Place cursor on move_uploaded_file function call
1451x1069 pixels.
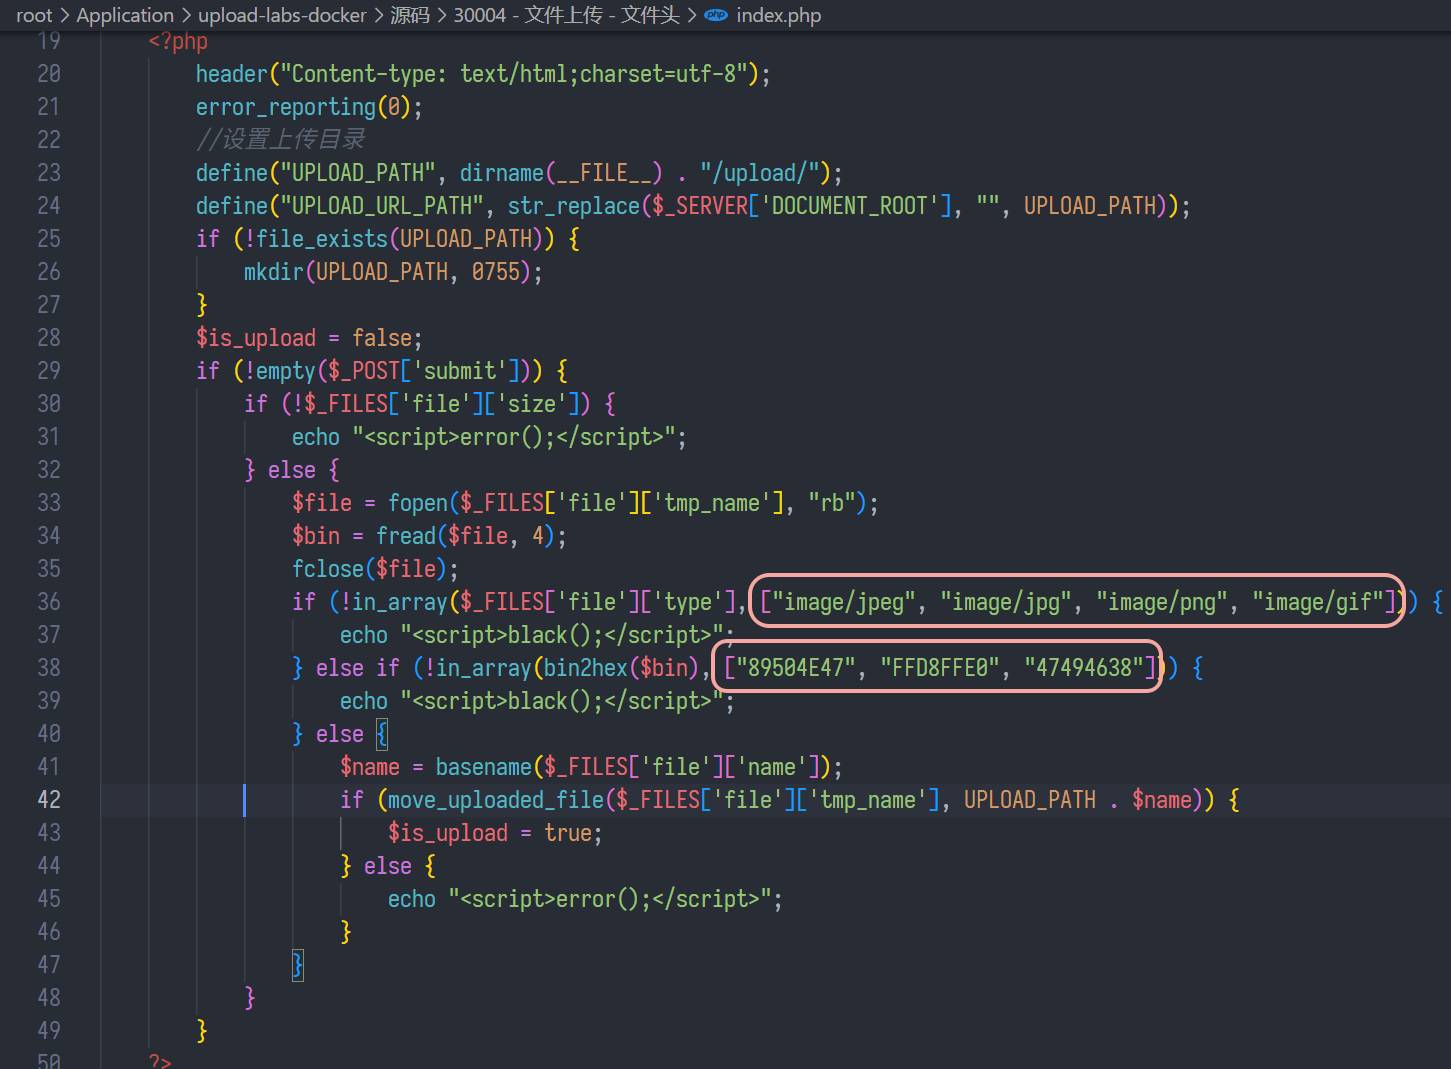(x=496, y=799)
